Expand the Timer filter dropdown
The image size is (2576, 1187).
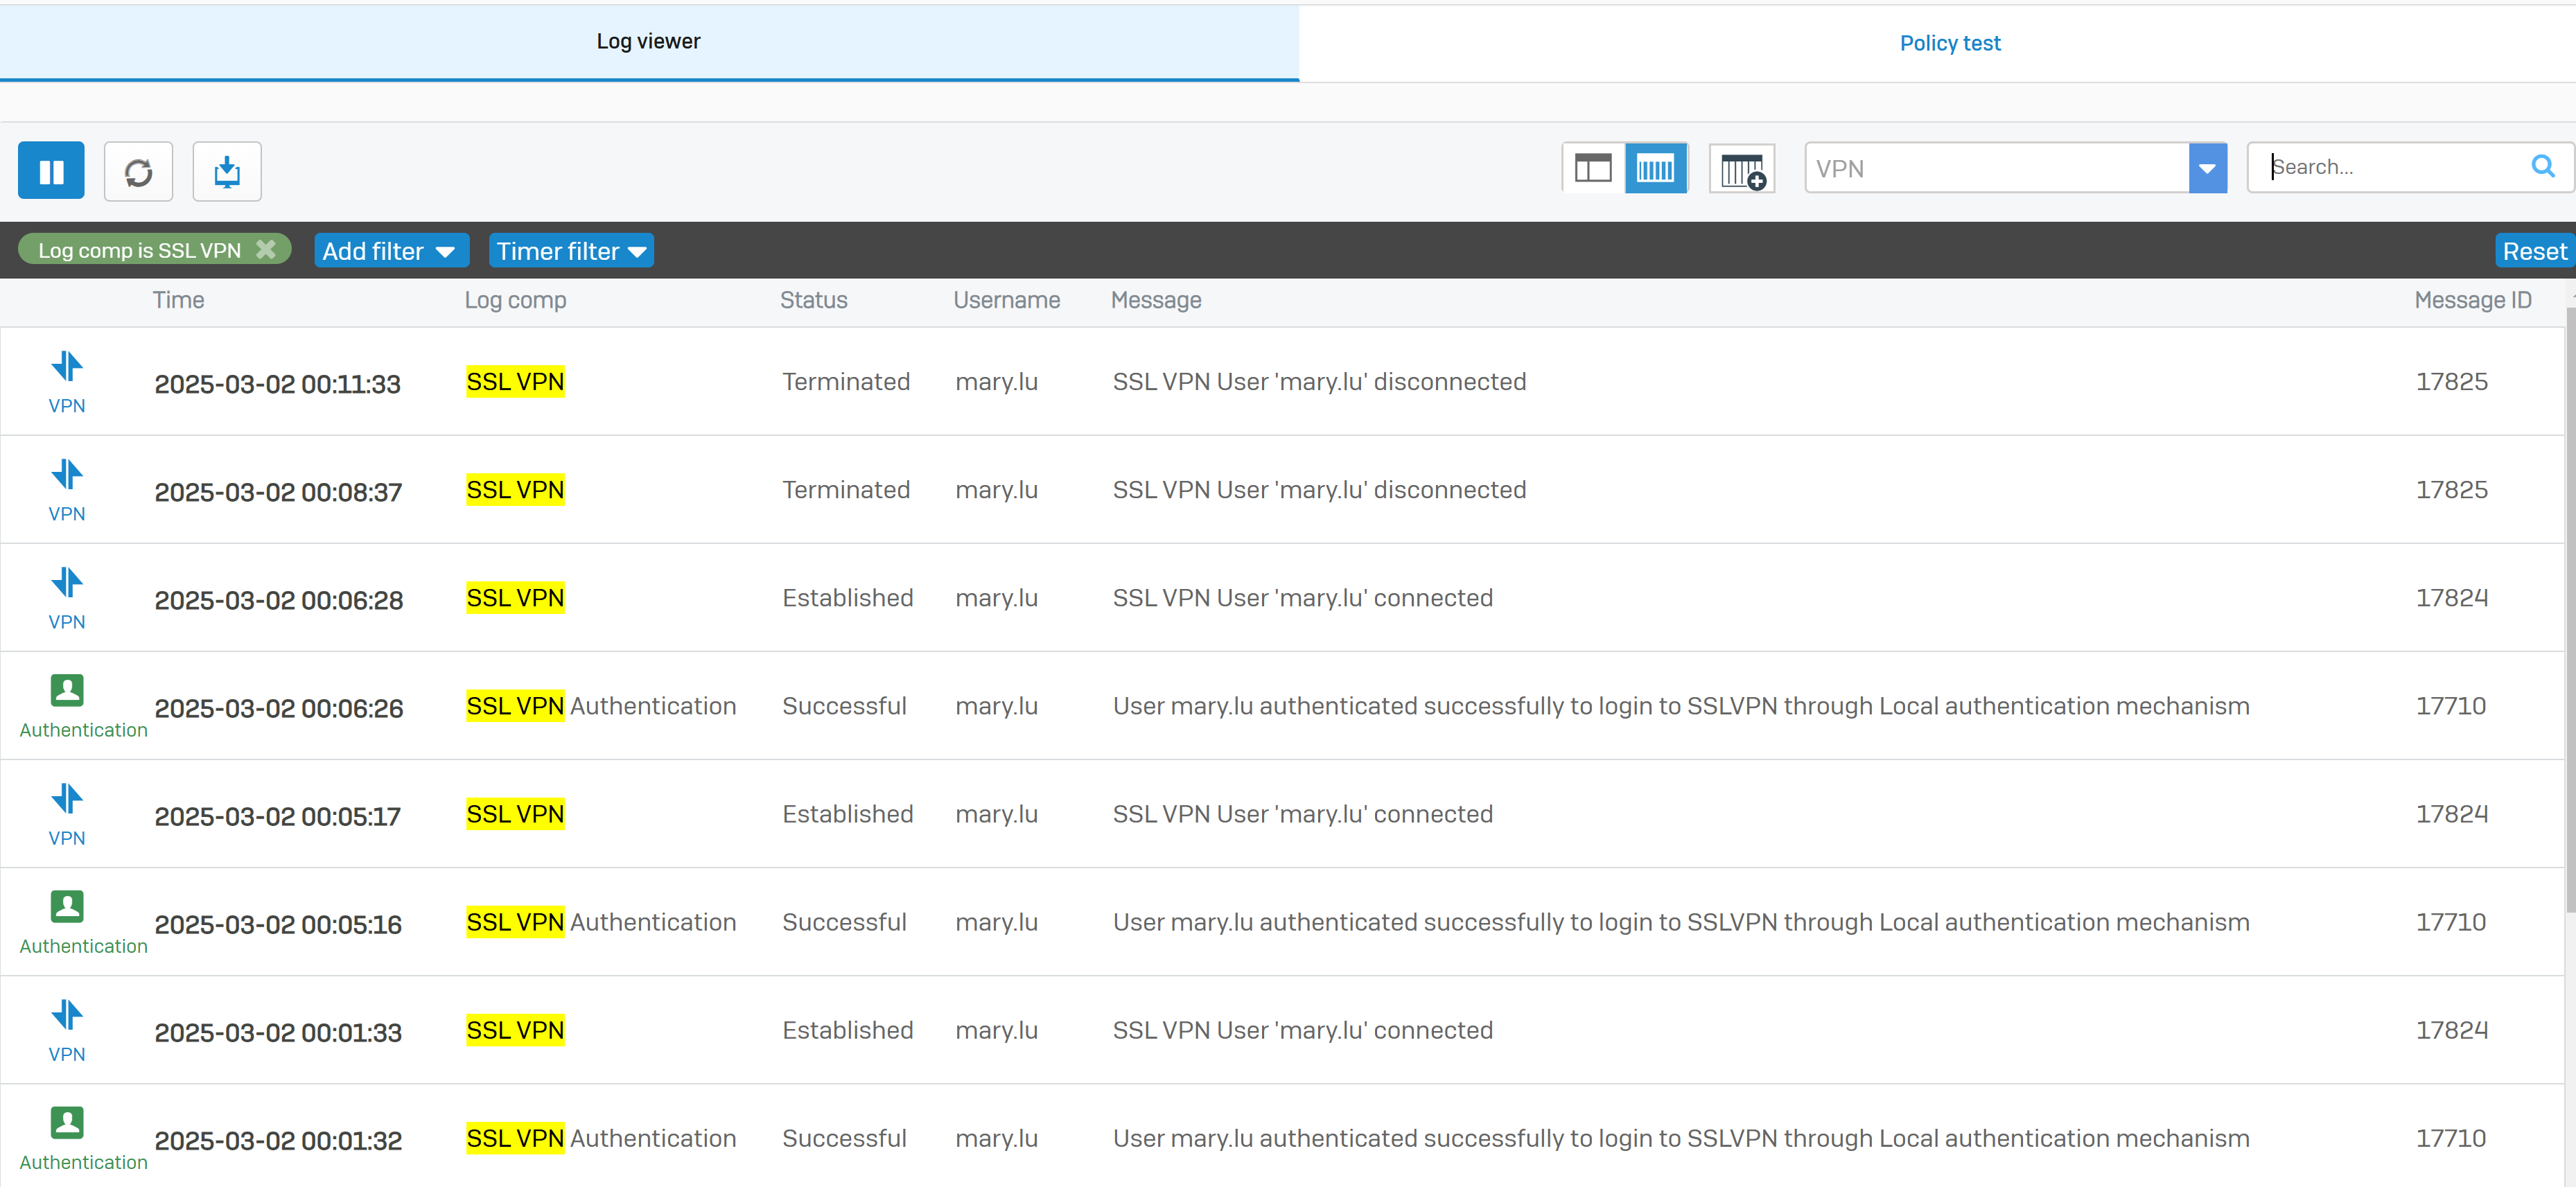tap(571, 251)
